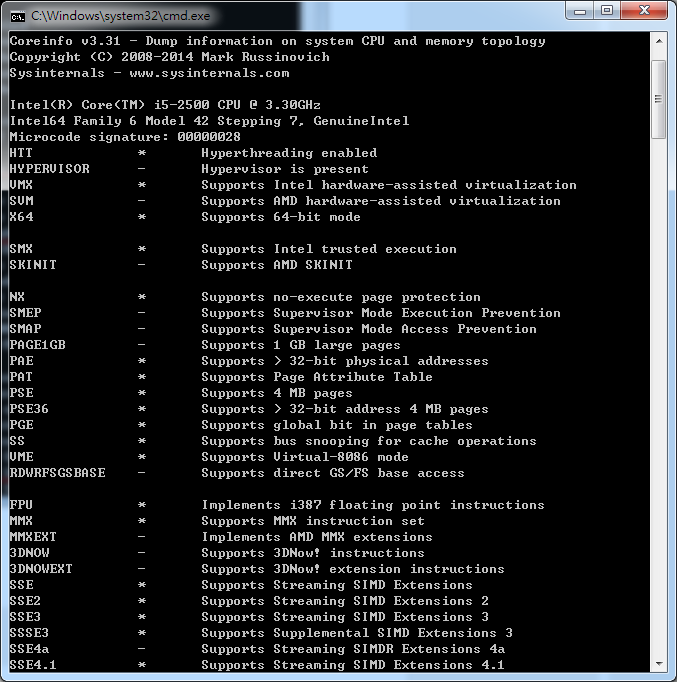Click 'Implements i387 floating point instructions'
The height and width of the screenshot is (682, 677).
tap(373, 505)
